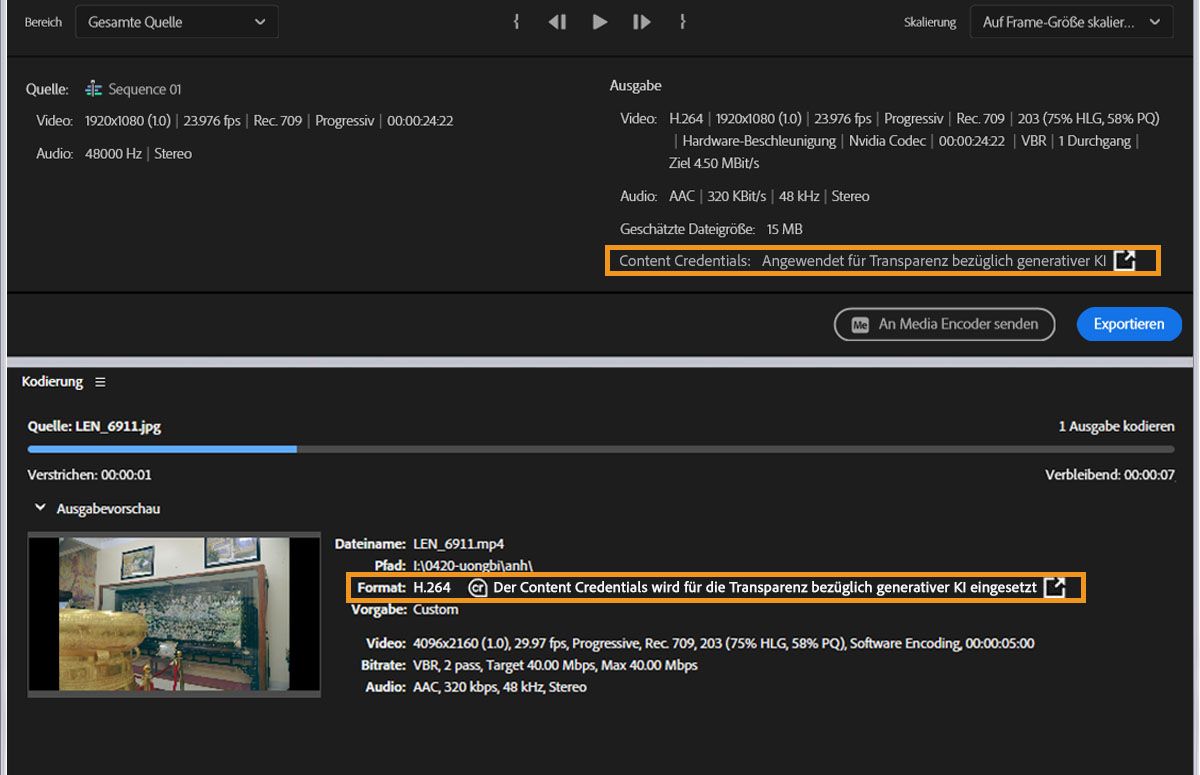Set the In point marker in transport controls

516,21
